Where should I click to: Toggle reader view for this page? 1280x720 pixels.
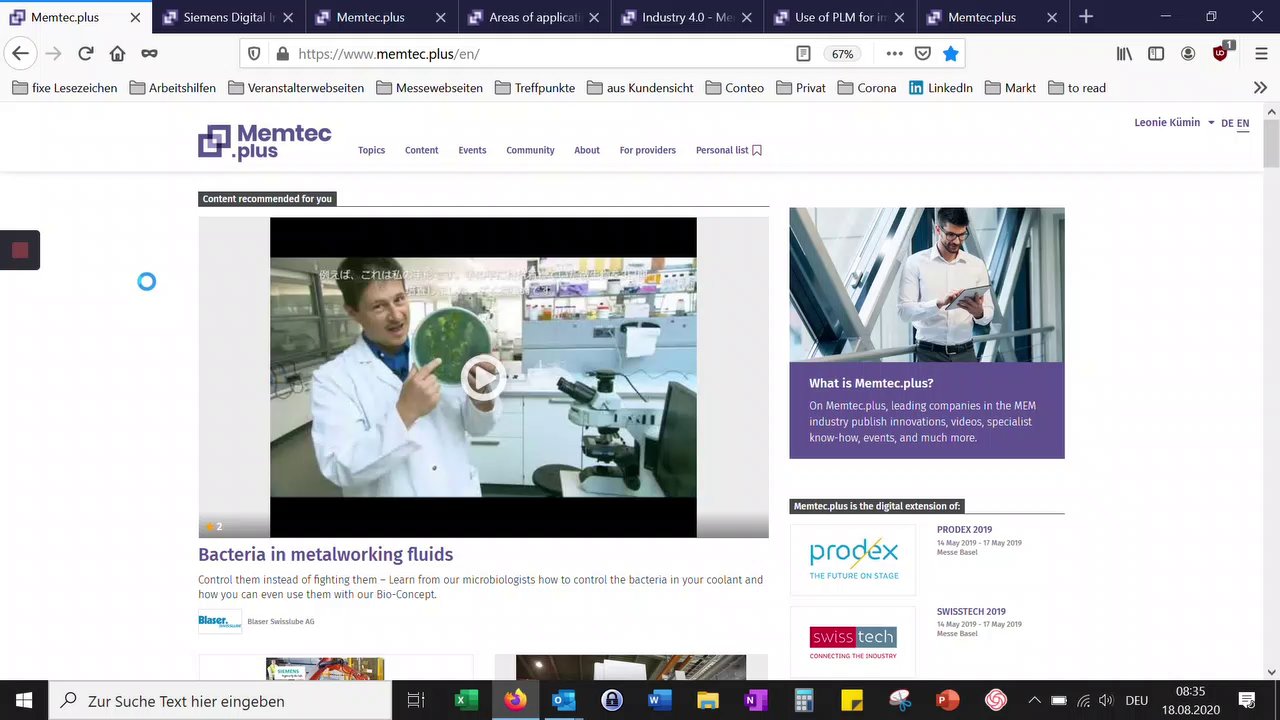pyautogui.click(x=803, y=54)
